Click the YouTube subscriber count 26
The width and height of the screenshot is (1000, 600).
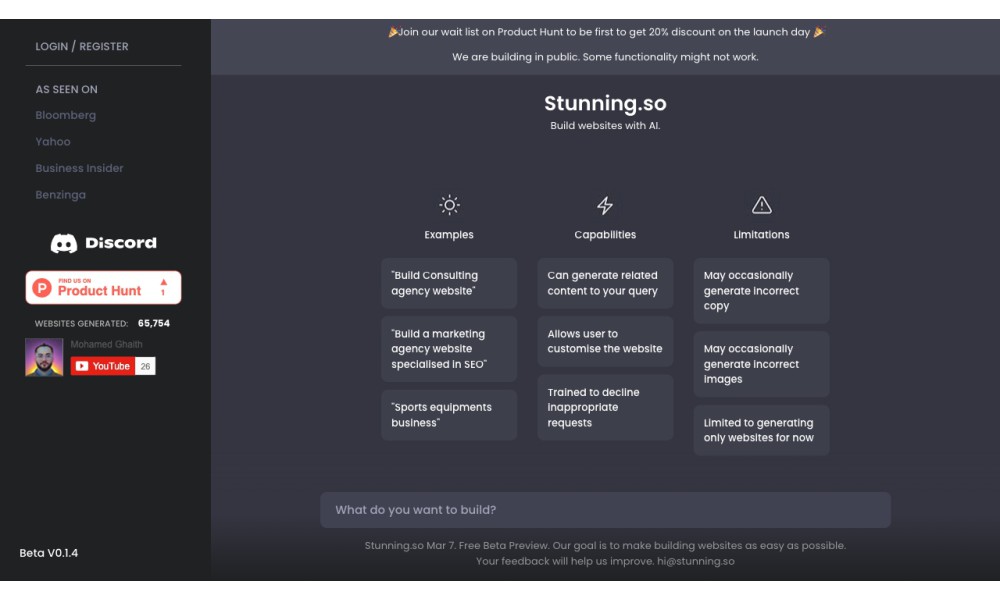click(145, 366)
